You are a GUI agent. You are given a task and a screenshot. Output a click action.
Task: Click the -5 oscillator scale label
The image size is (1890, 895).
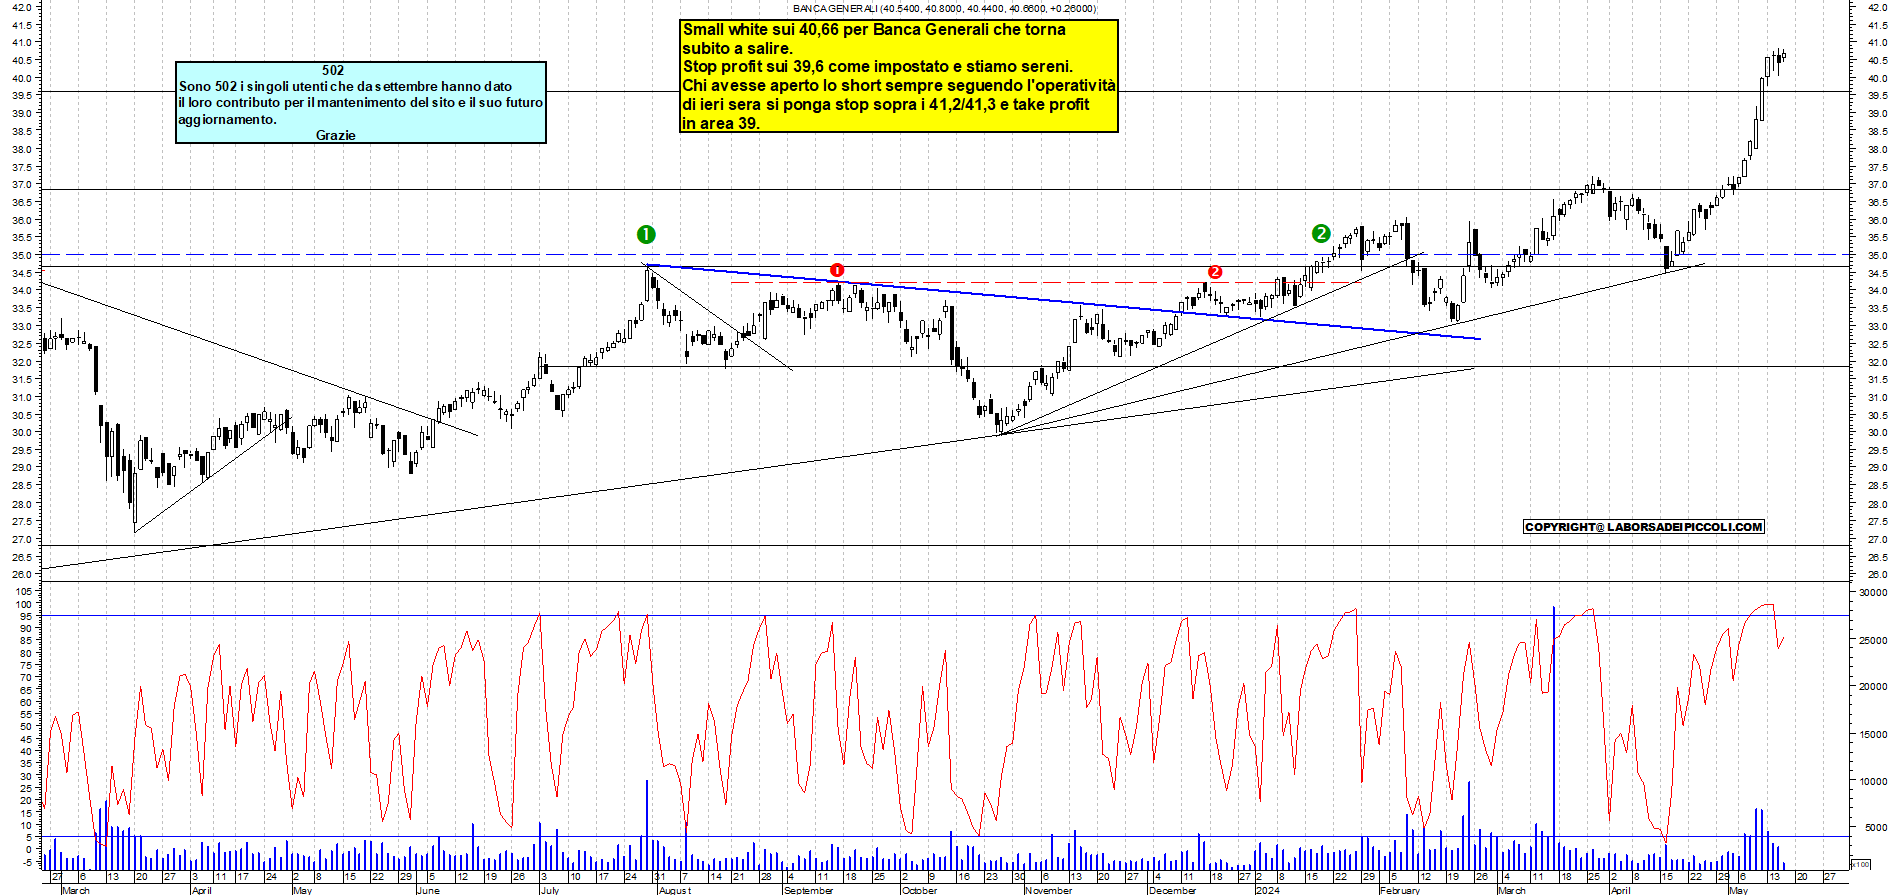click(27, 862)
